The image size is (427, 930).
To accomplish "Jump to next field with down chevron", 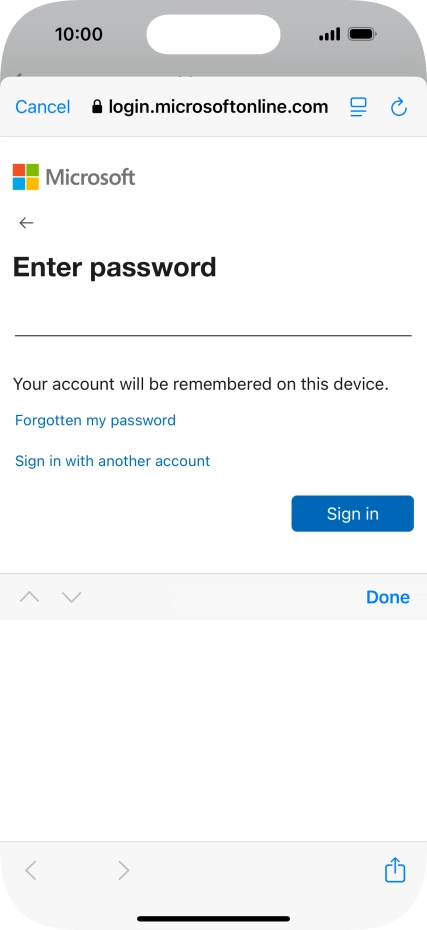I will click(x=71, y=597).
